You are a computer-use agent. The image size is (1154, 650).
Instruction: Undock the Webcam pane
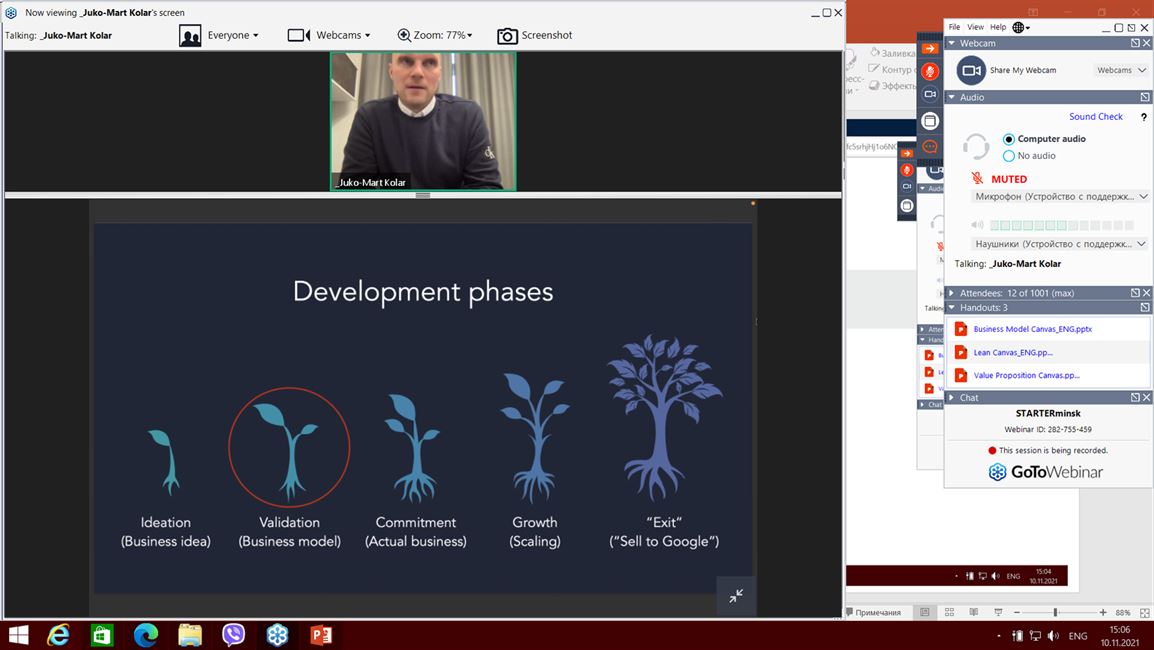point(1135,43)
